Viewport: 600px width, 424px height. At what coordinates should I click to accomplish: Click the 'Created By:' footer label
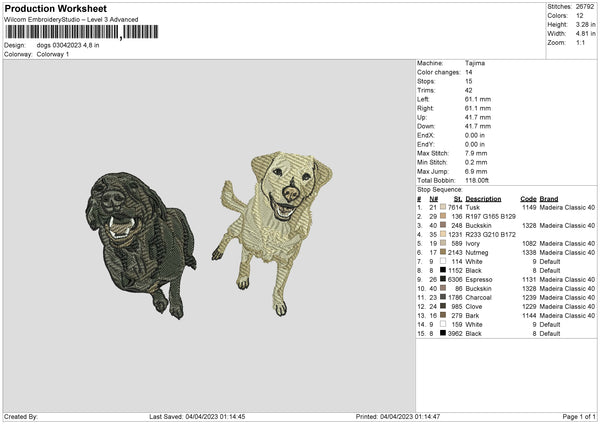tap(21, 416)
